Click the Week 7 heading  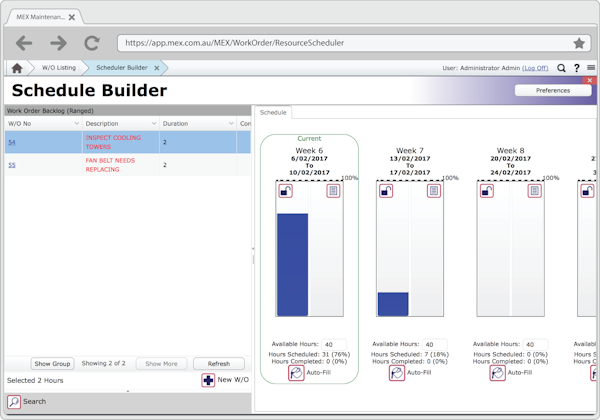coord(410,150)
